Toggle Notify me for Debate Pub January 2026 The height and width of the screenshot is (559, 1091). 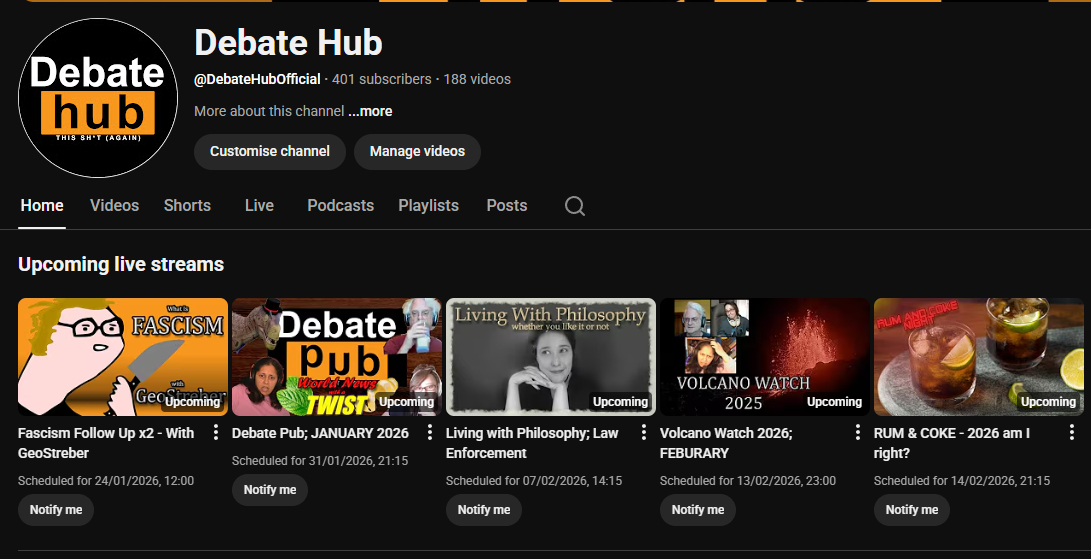coord(270,490)
